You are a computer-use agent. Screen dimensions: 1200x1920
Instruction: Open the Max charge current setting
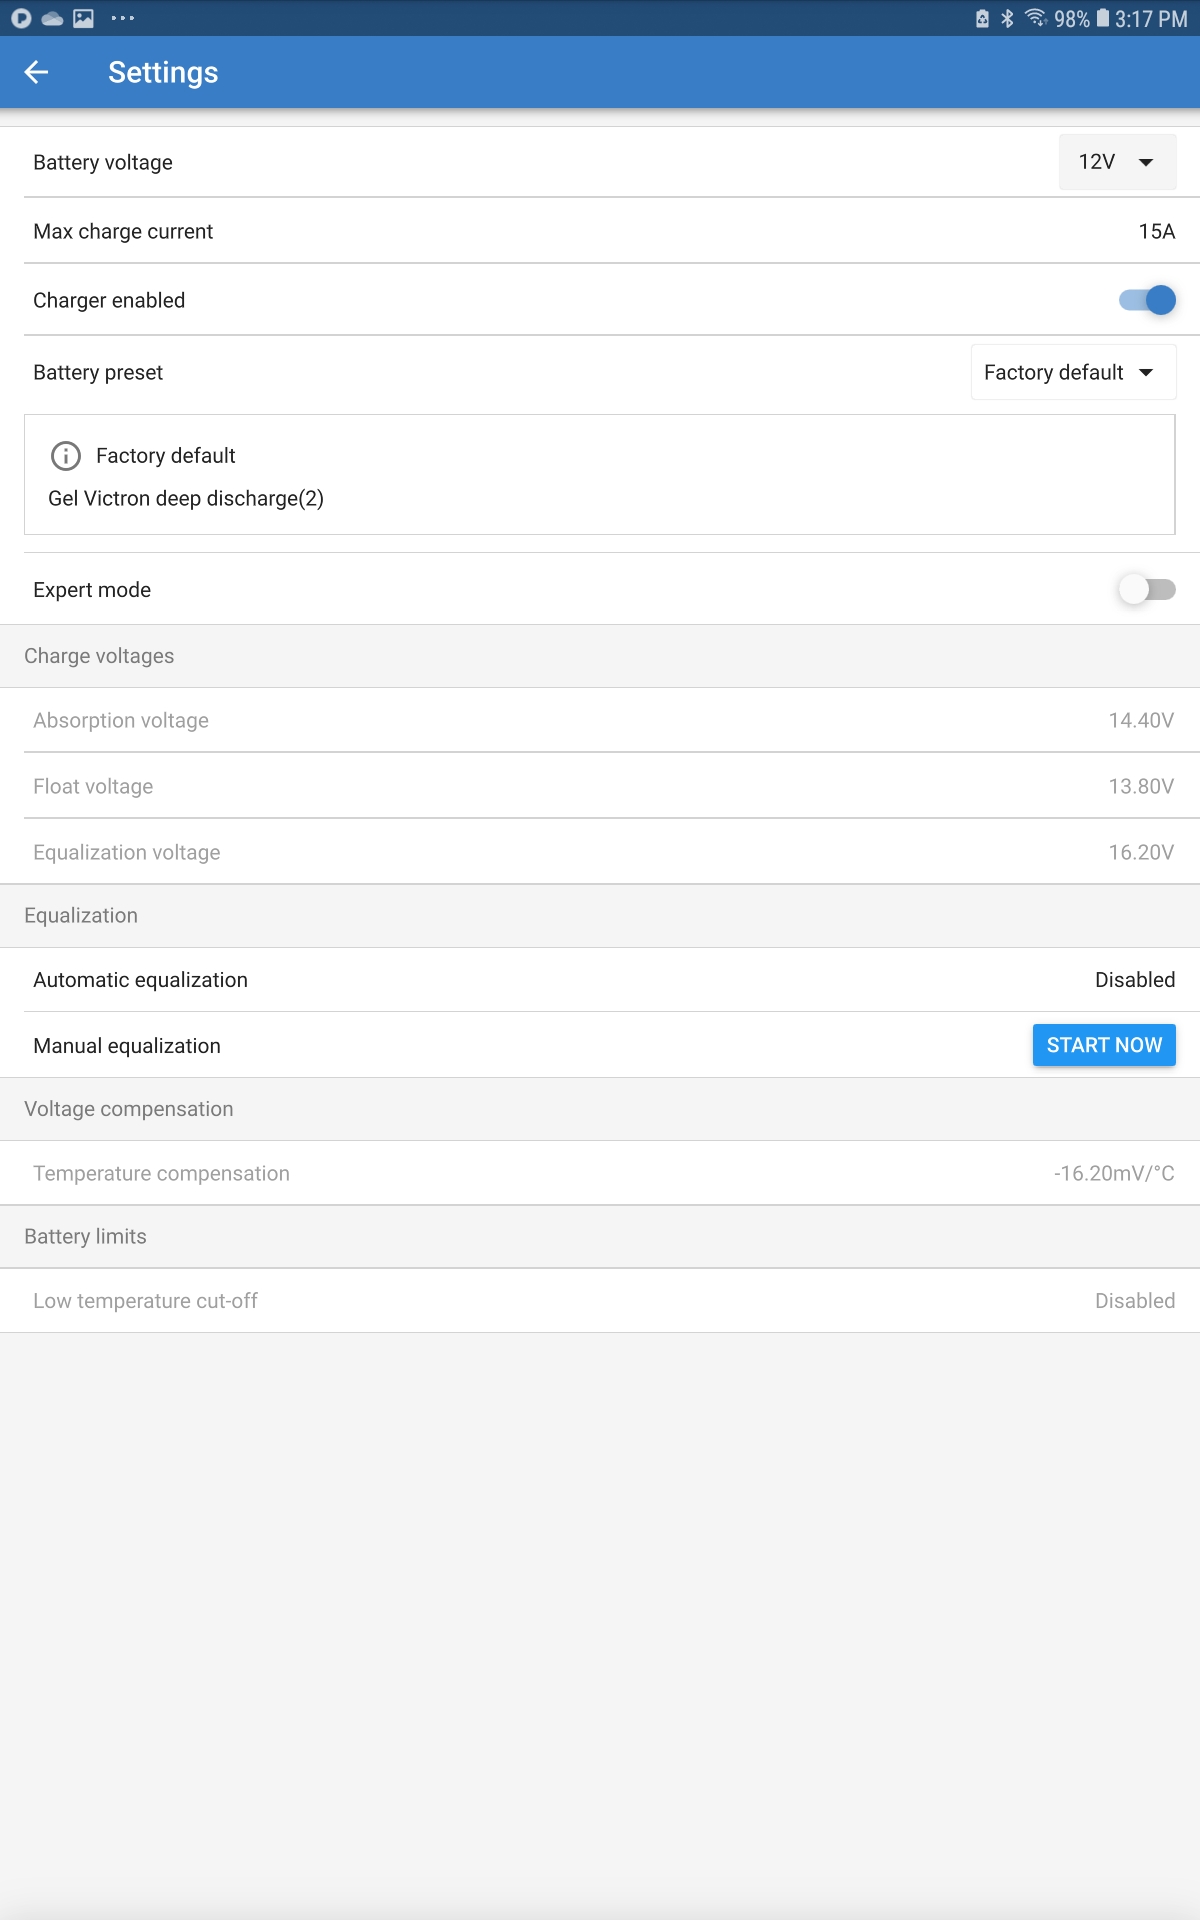600,231
